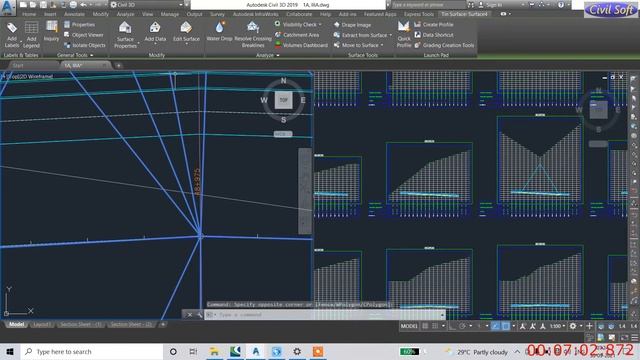Screen dimensions: 640x360
Task: Open the Move to Surface dropdown arrow
Action: [382, 45]
